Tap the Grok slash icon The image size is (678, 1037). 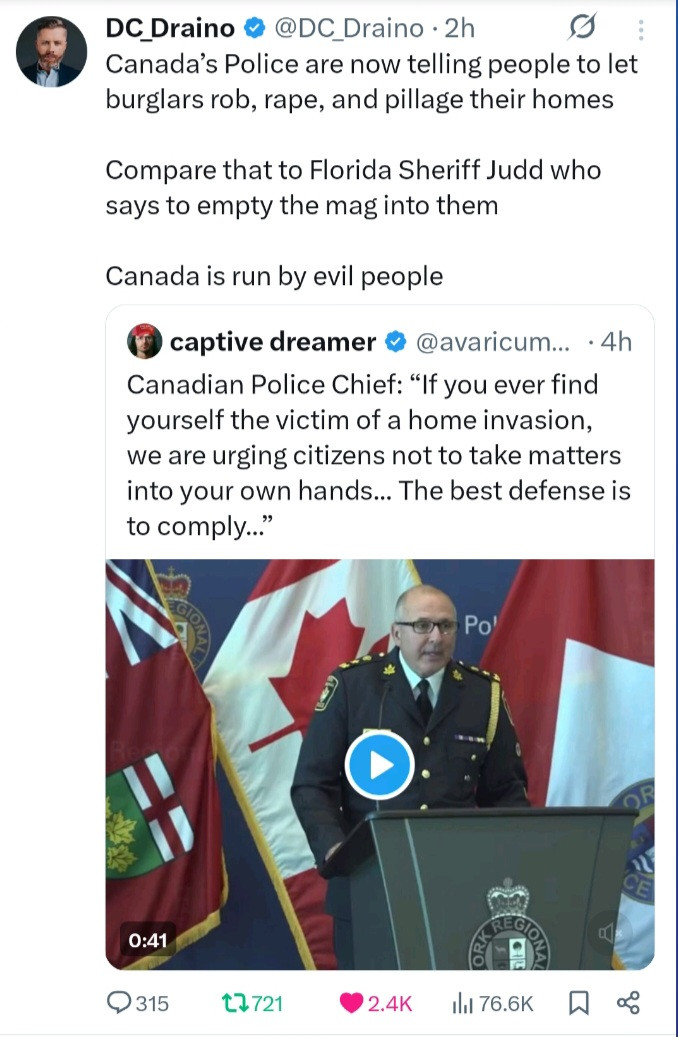click(581, 30)
